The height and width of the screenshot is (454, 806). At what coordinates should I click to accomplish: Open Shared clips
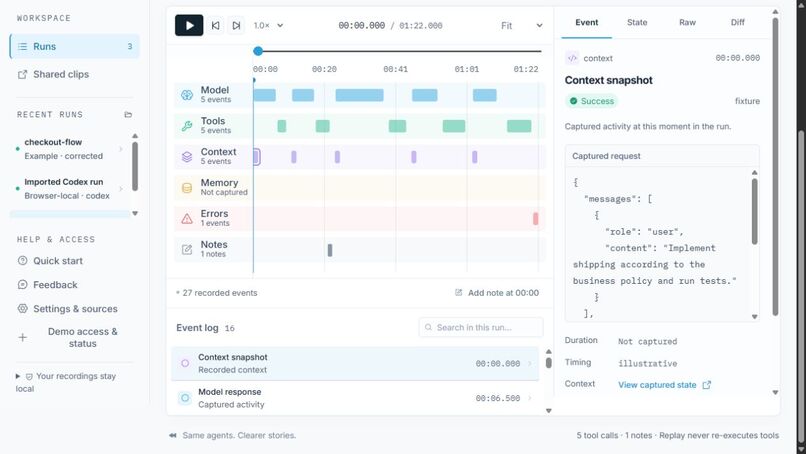coord(75,74)
